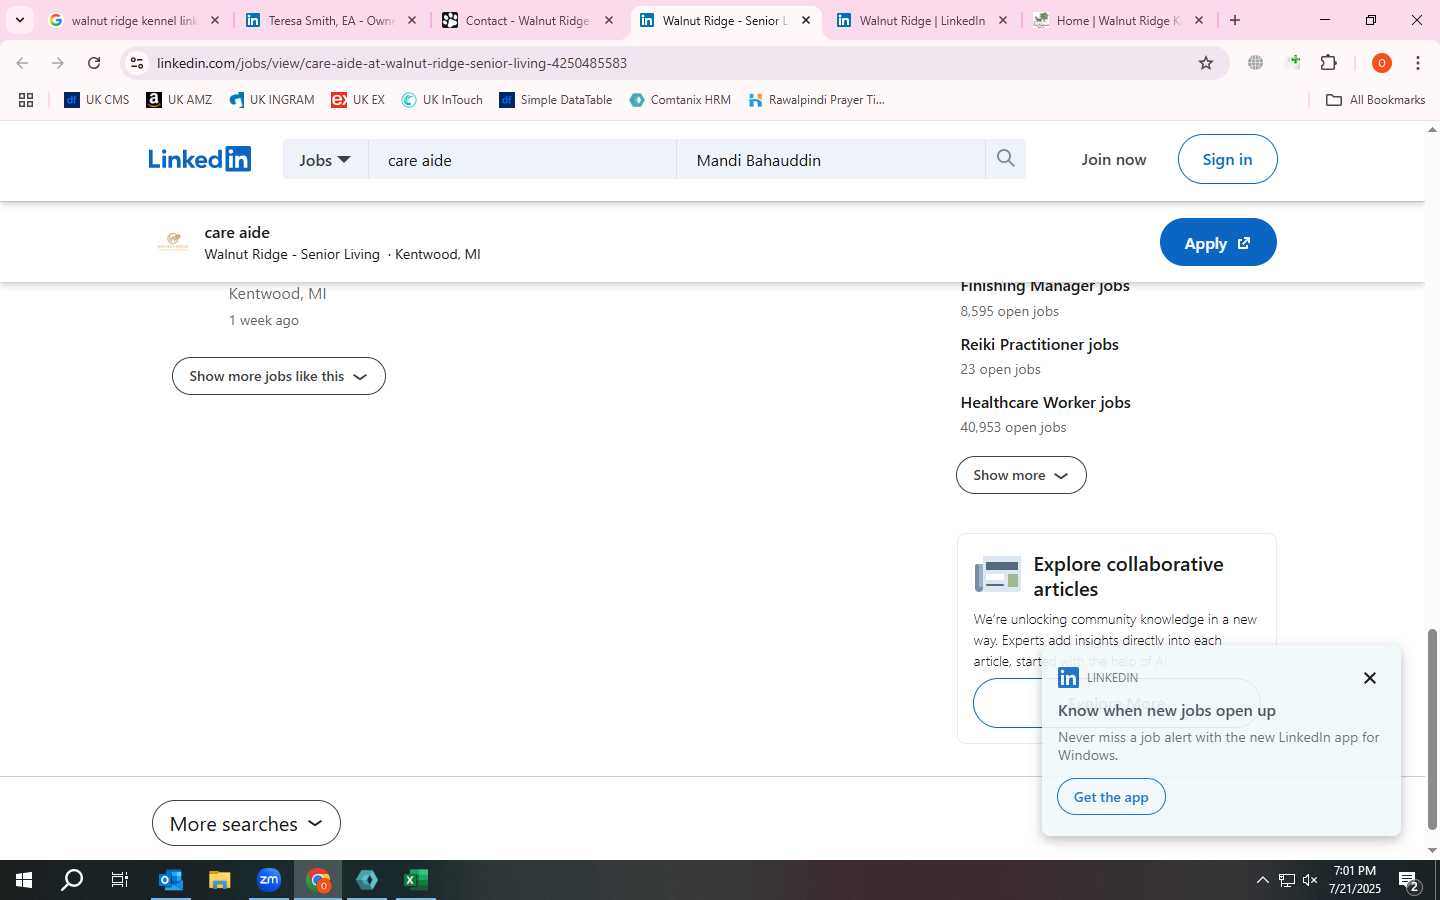Click the translate globe icon in toolbar
The height and width of the screenshot is (900, 1440).
coord(1255,63)
